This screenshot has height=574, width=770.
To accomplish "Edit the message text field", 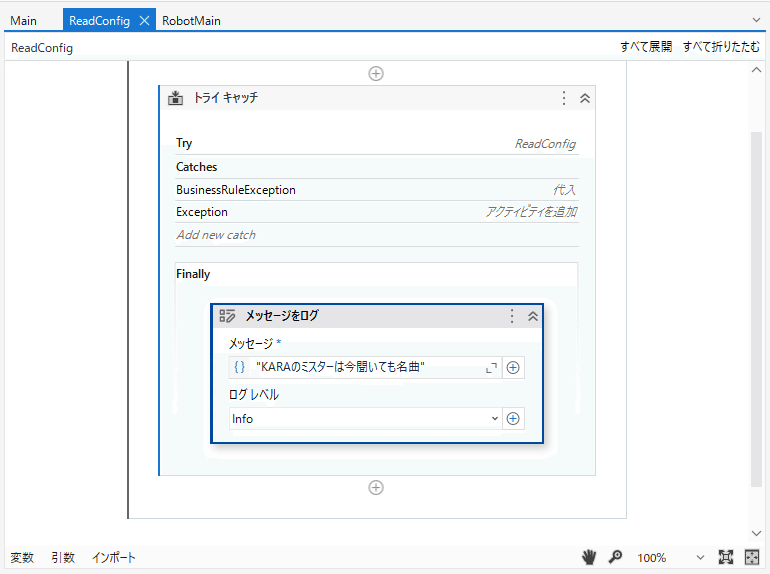I will point(367,367).
